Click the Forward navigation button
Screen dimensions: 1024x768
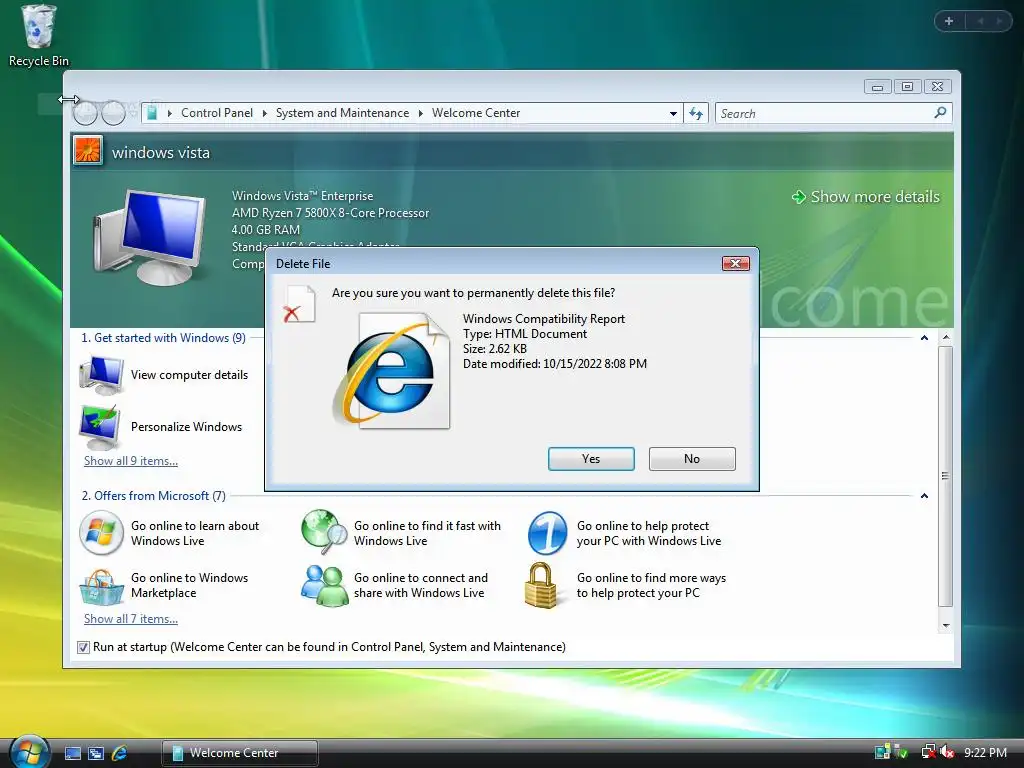pos(114,113)
